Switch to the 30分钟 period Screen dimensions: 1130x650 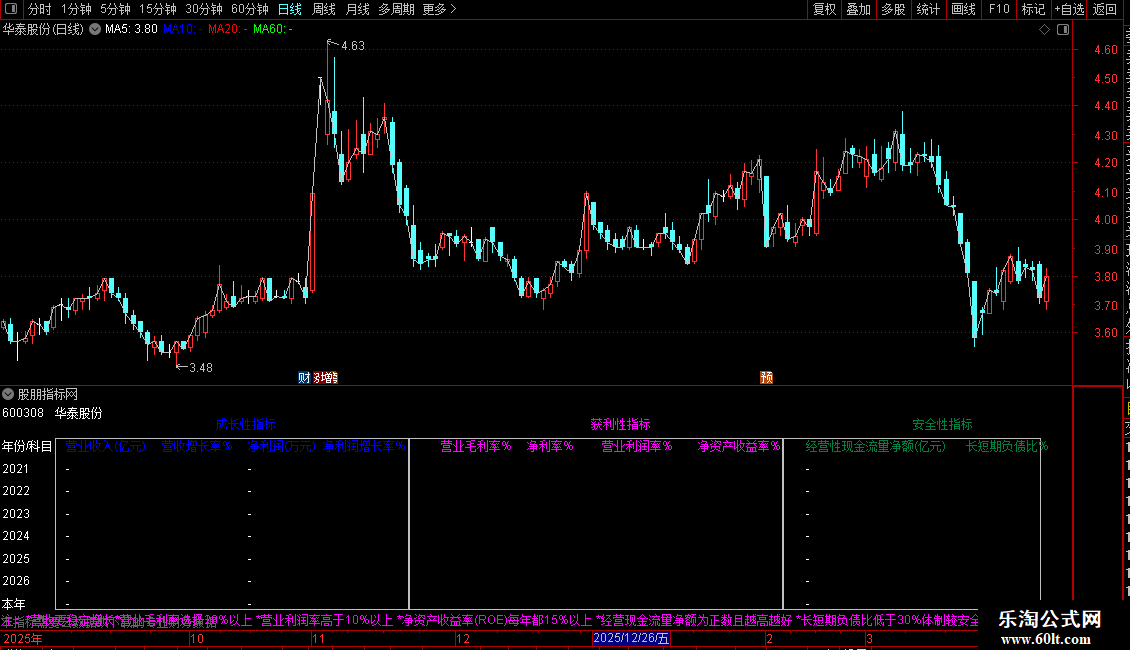pyautogui.click(x=204, y=9)
